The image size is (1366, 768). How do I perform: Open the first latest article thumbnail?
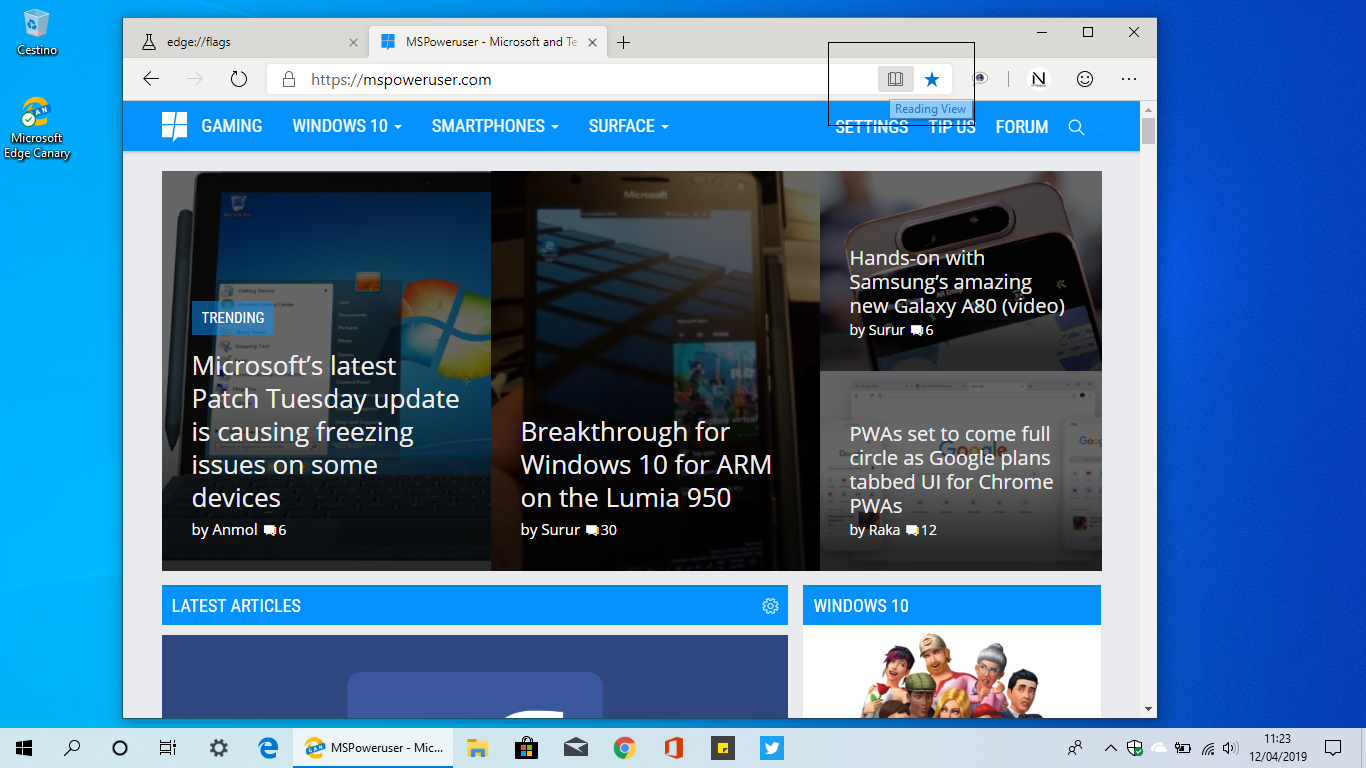pos(474,676)
